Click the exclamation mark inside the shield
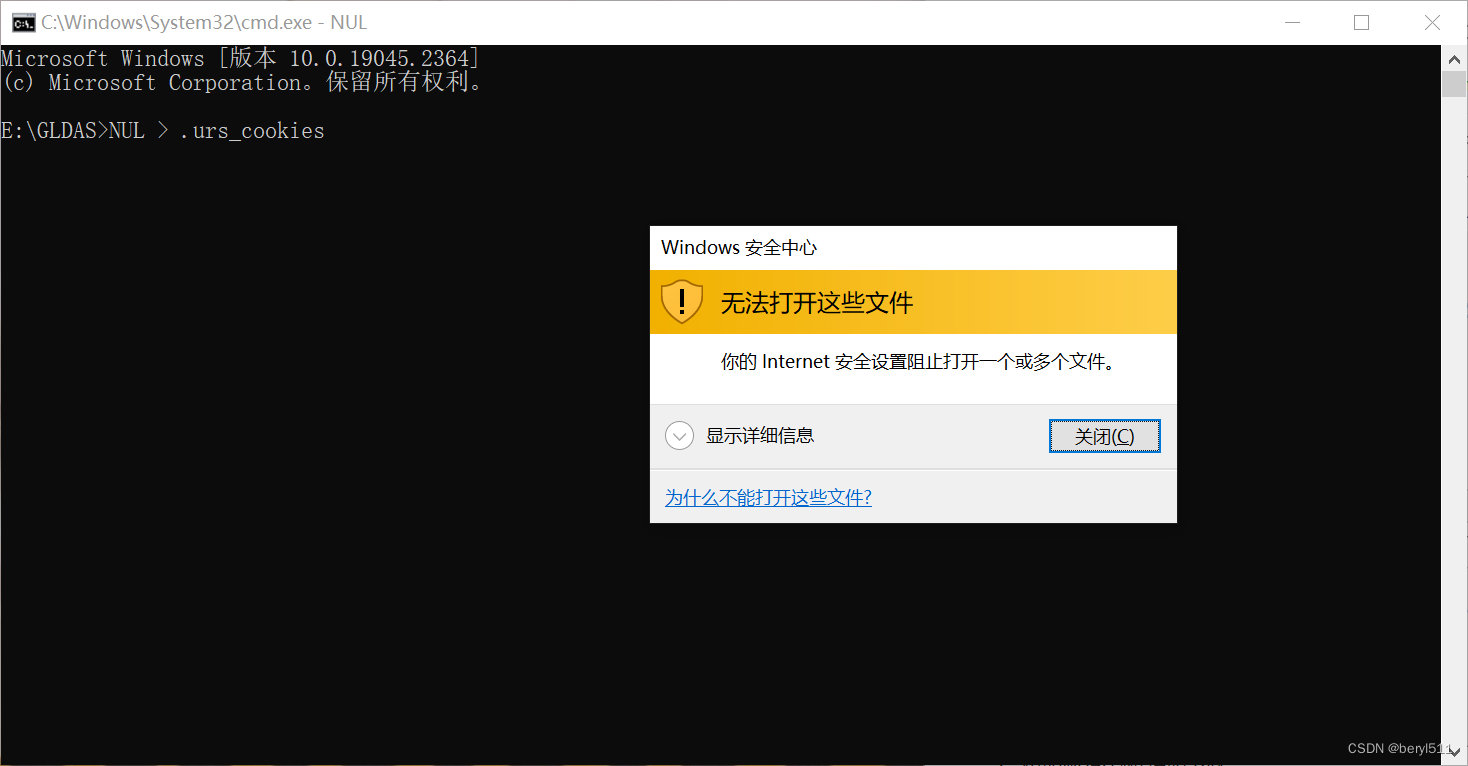 point(681,301)
